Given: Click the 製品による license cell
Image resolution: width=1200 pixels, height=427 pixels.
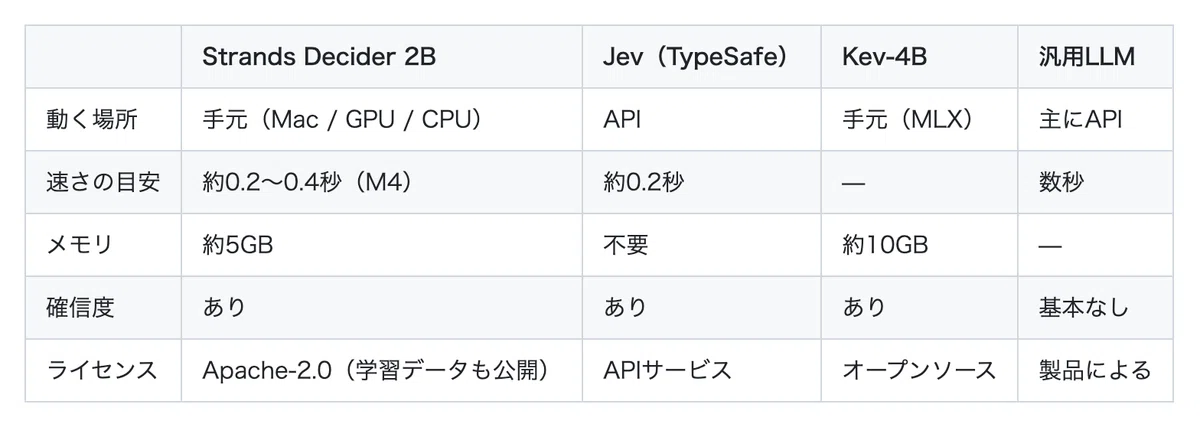Looking at the screenshot, I should [1096, 370].
